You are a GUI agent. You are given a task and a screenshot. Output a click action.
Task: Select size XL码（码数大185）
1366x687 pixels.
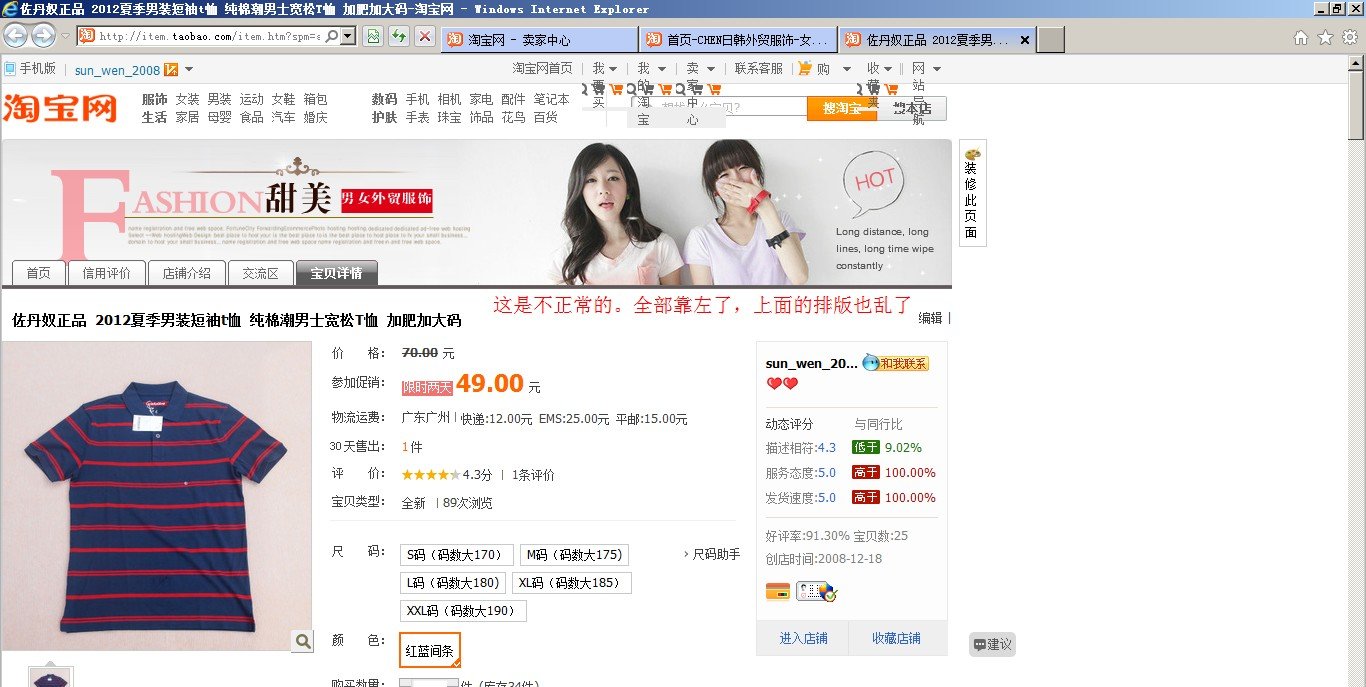(571, 583)
